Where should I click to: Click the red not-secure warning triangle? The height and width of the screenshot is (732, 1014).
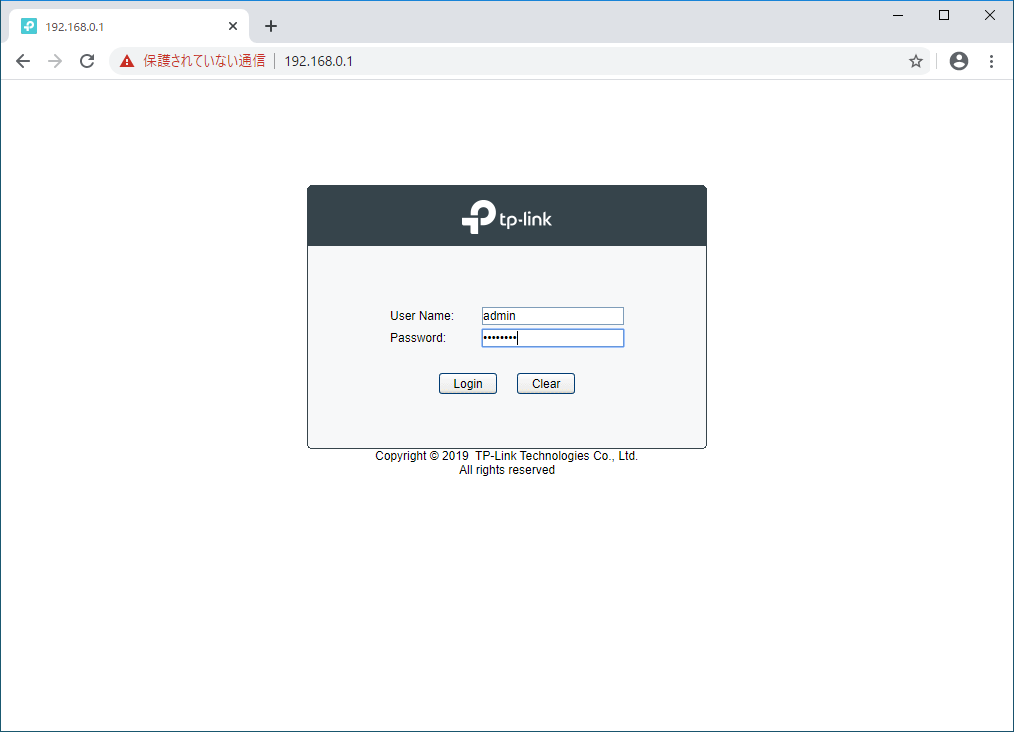tap(127, 61)
